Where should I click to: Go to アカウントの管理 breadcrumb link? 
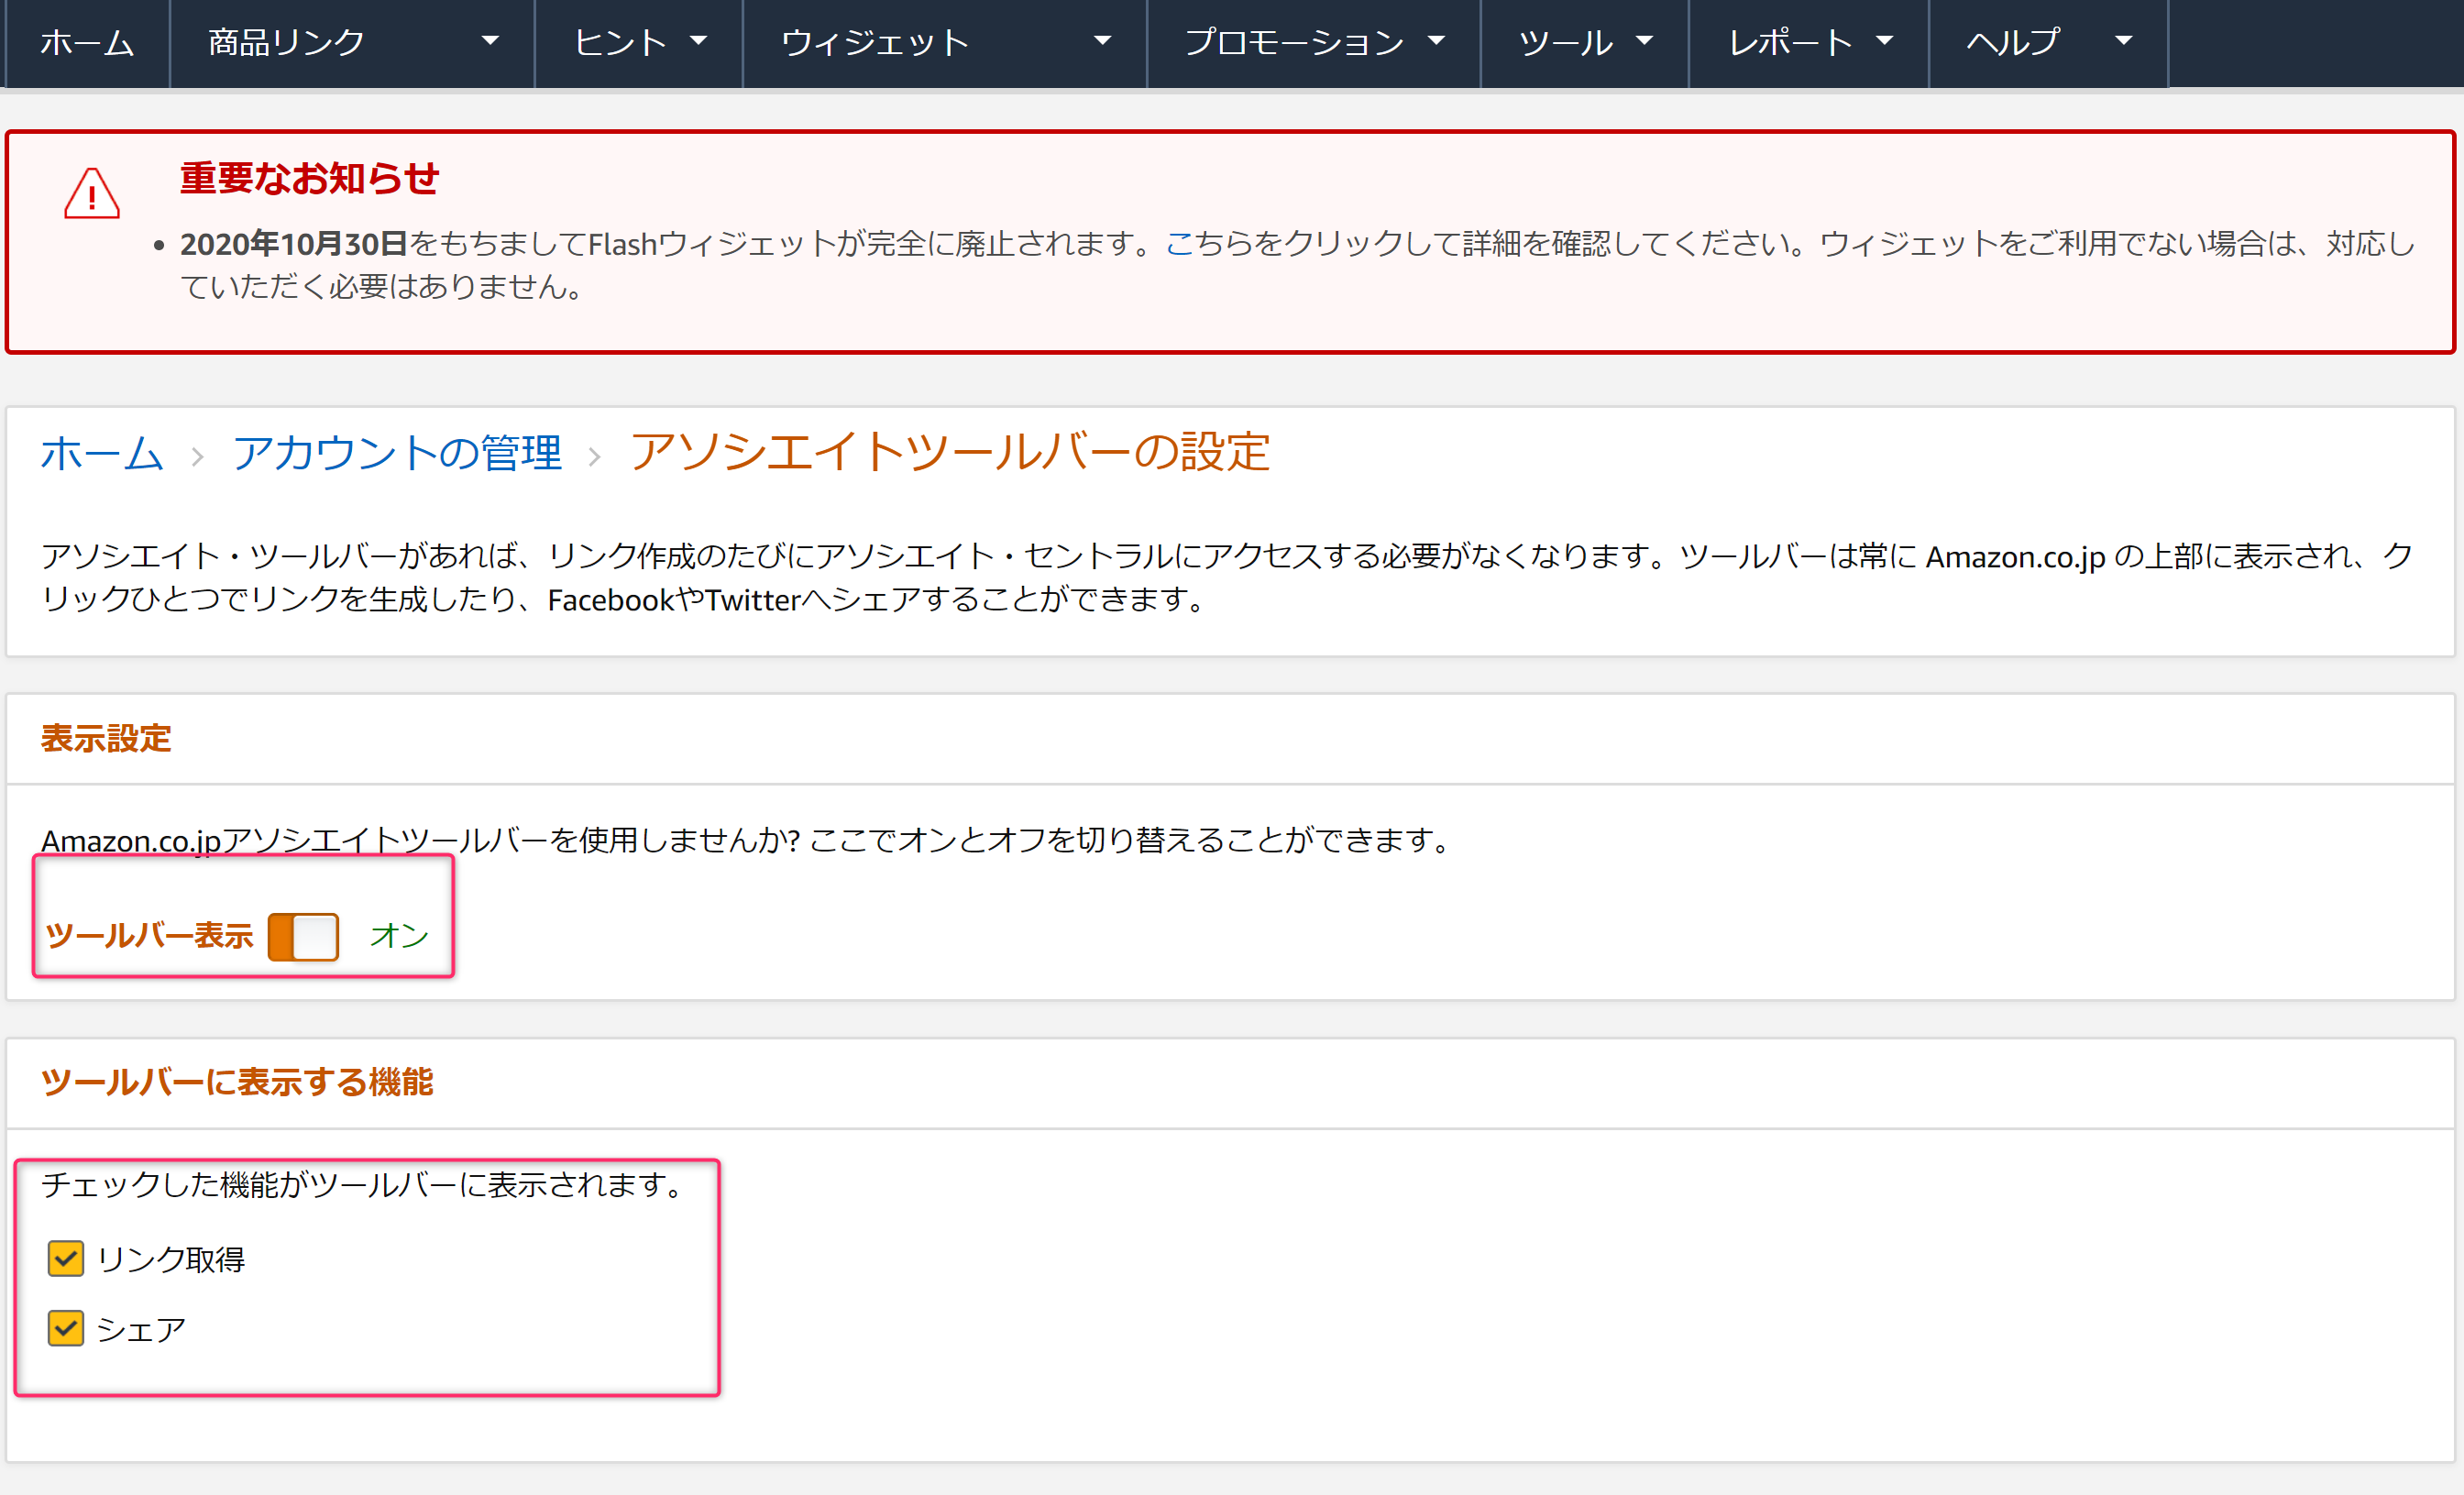click(x=397, y=453)
